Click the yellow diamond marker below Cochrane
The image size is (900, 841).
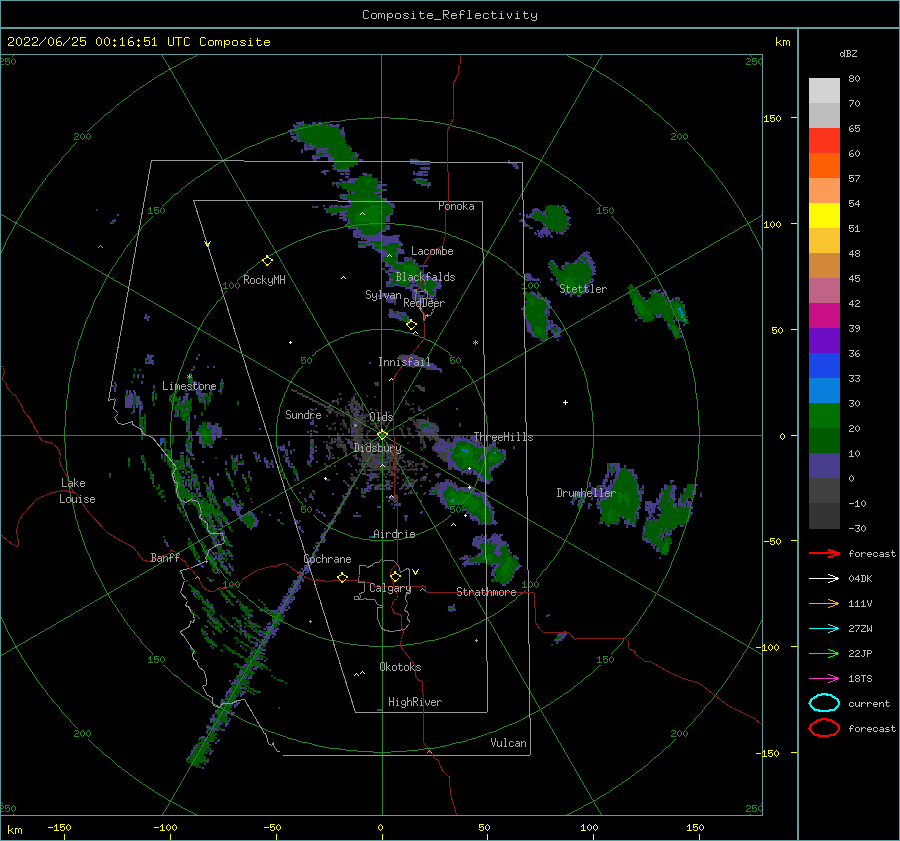[343, 578]
